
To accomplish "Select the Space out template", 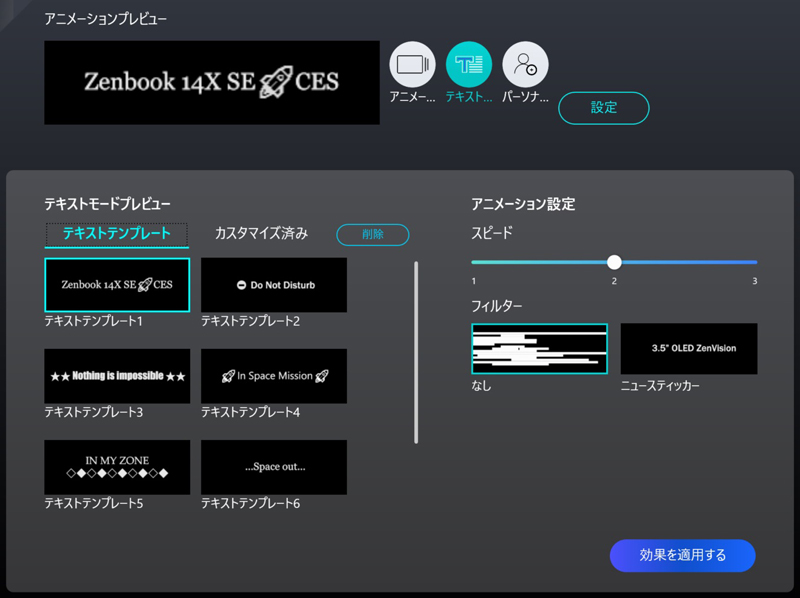I will point(273,467).
